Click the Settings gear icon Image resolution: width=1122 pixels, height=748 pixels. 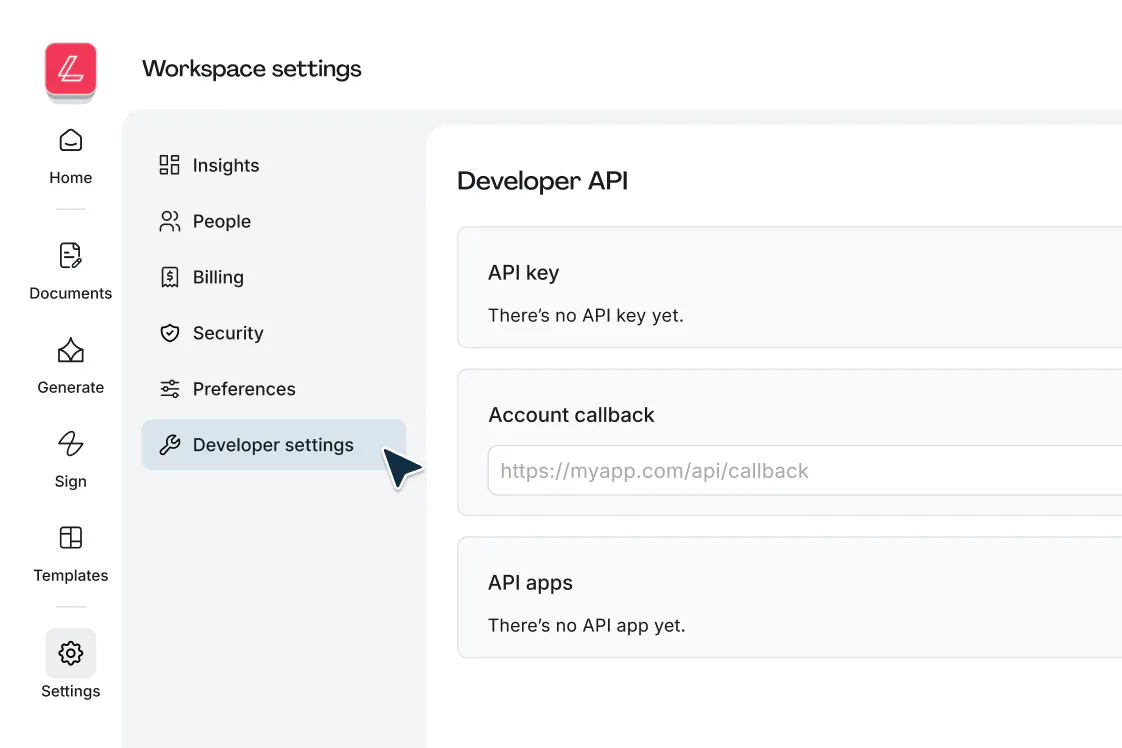[x=71, y=653]
